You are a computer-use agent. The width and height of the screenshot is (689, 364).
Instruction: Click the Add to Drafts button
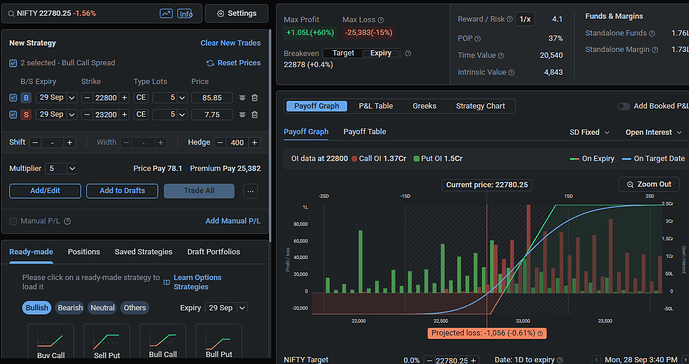(x=122, y=191)
